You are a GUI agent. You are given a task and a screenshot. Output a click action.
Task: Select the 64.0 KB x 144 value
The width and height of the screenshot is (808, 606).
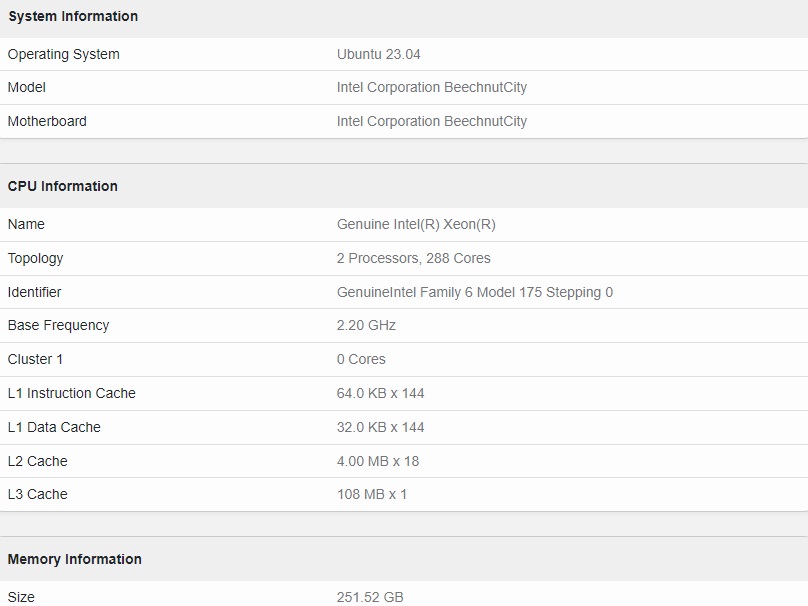380,393
